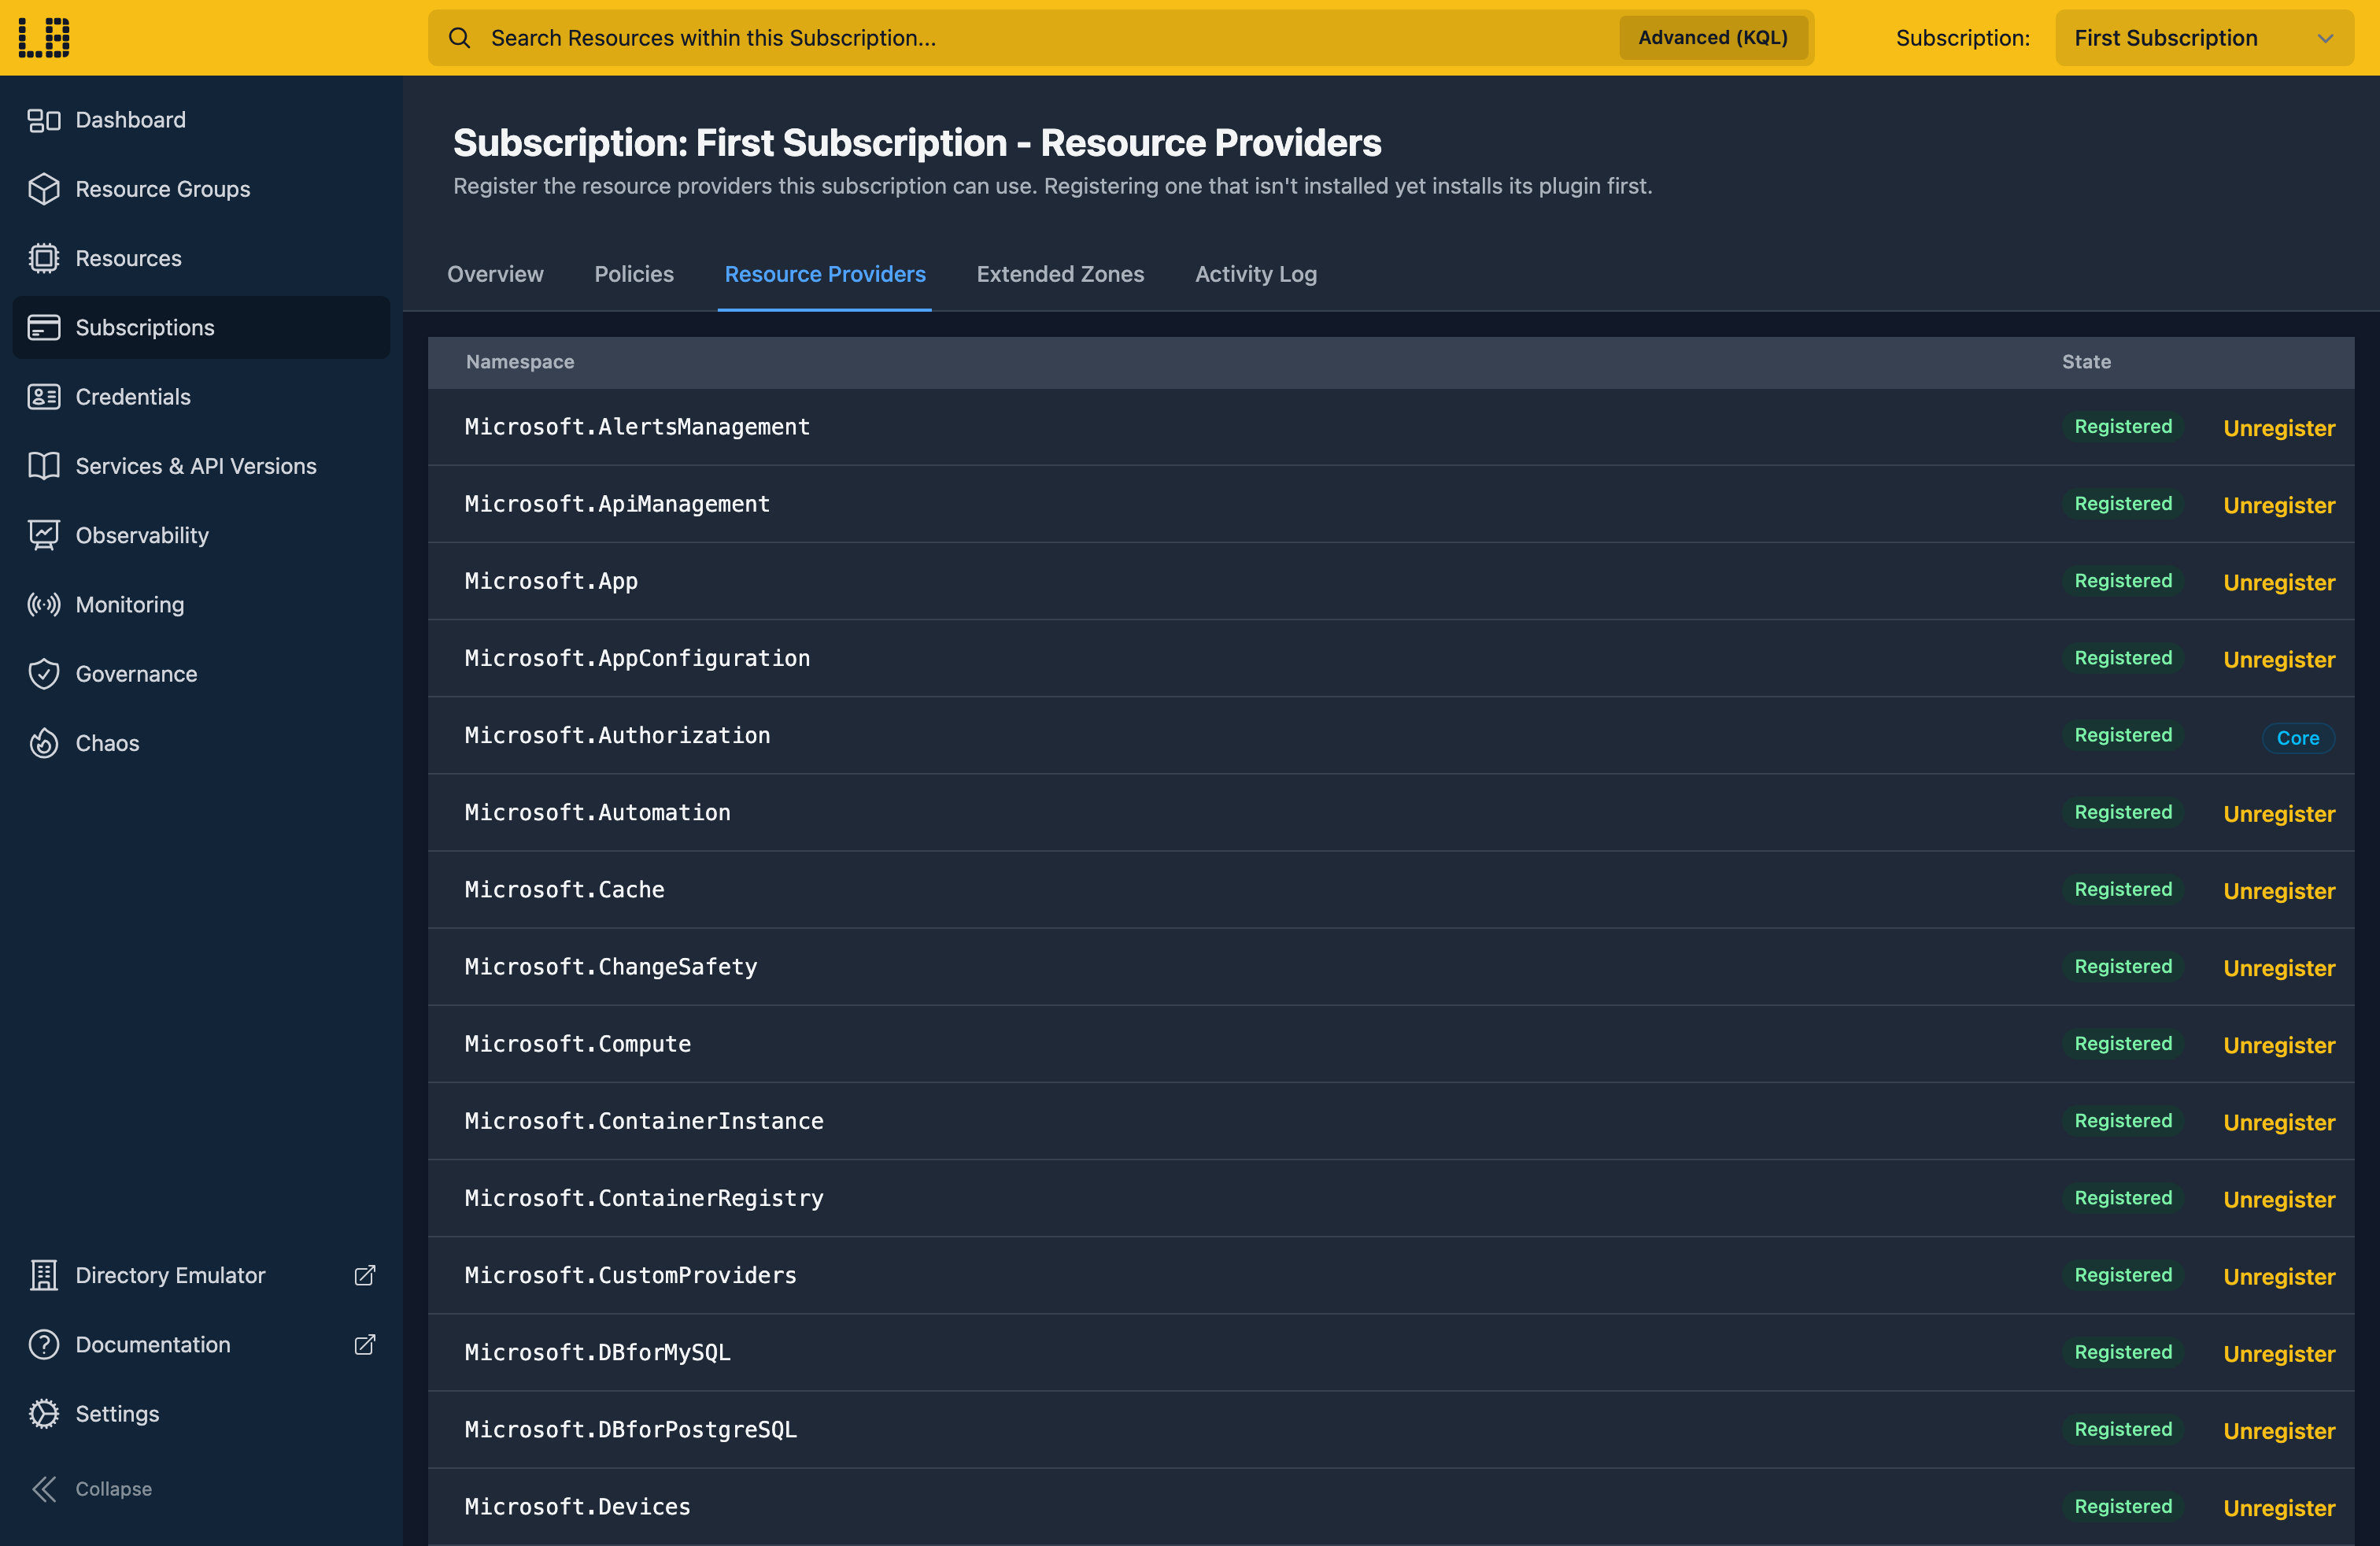
Task: Unregister Microsoft.DBforMySQL provider
Action: point(2279,1354)
